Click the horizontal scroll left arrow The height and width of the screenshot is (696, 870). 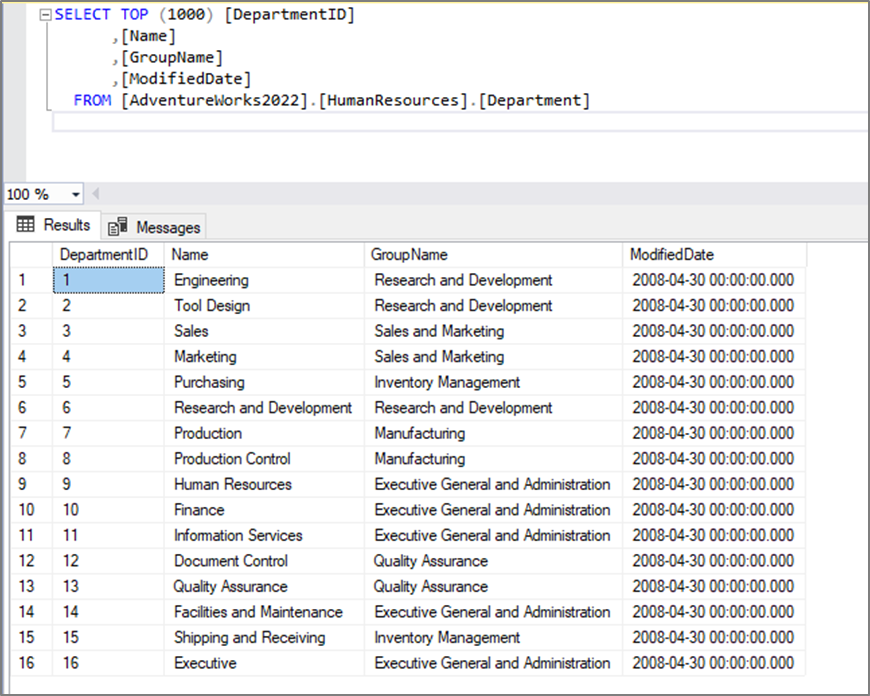coord(95,194)
